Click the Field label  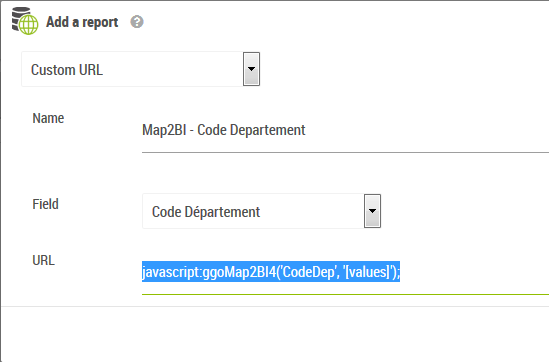point(46,204)
